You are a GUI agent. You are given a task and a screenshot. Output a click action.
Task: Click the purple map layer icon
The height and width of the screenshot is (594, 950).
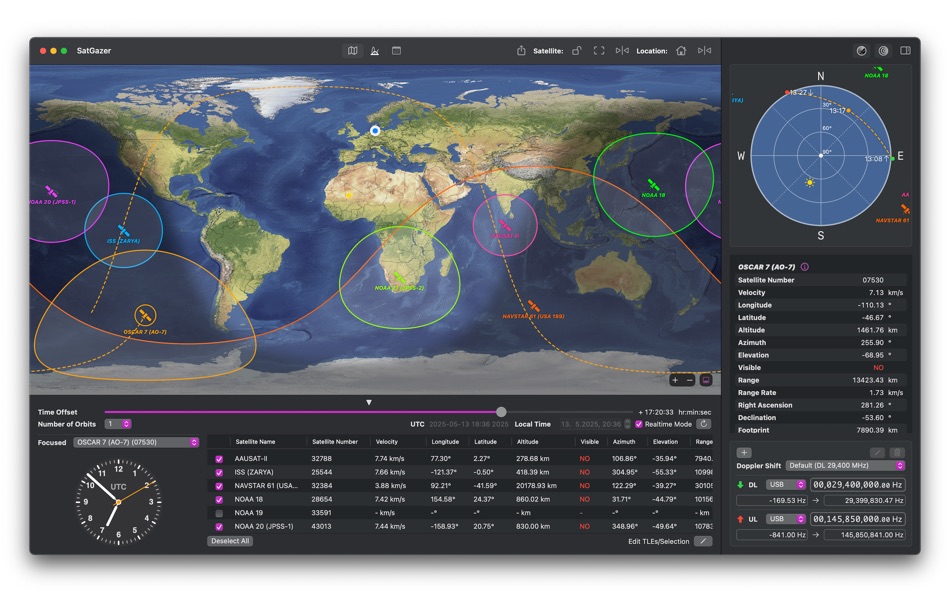point(706,380)
